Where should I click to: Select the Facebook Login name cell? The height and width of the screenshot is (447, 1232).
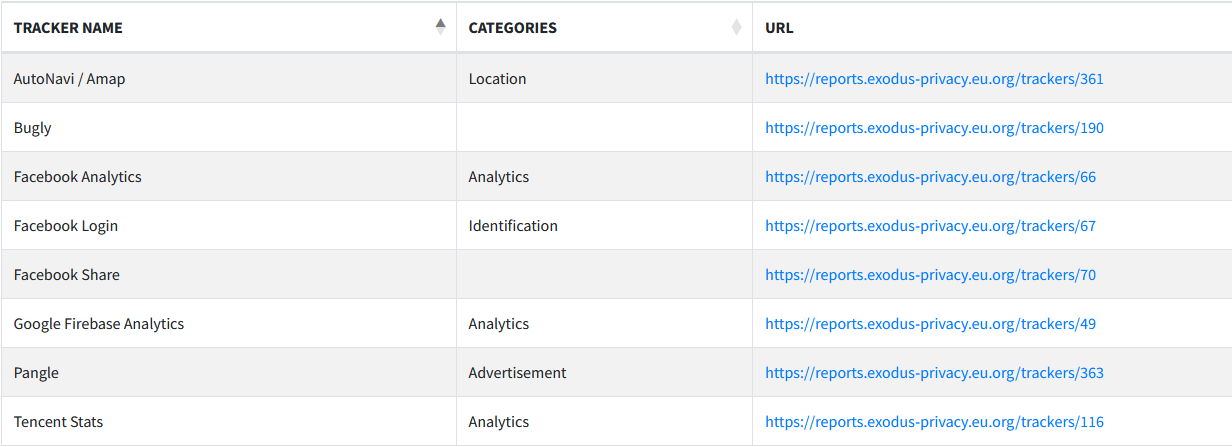[228, 225]
